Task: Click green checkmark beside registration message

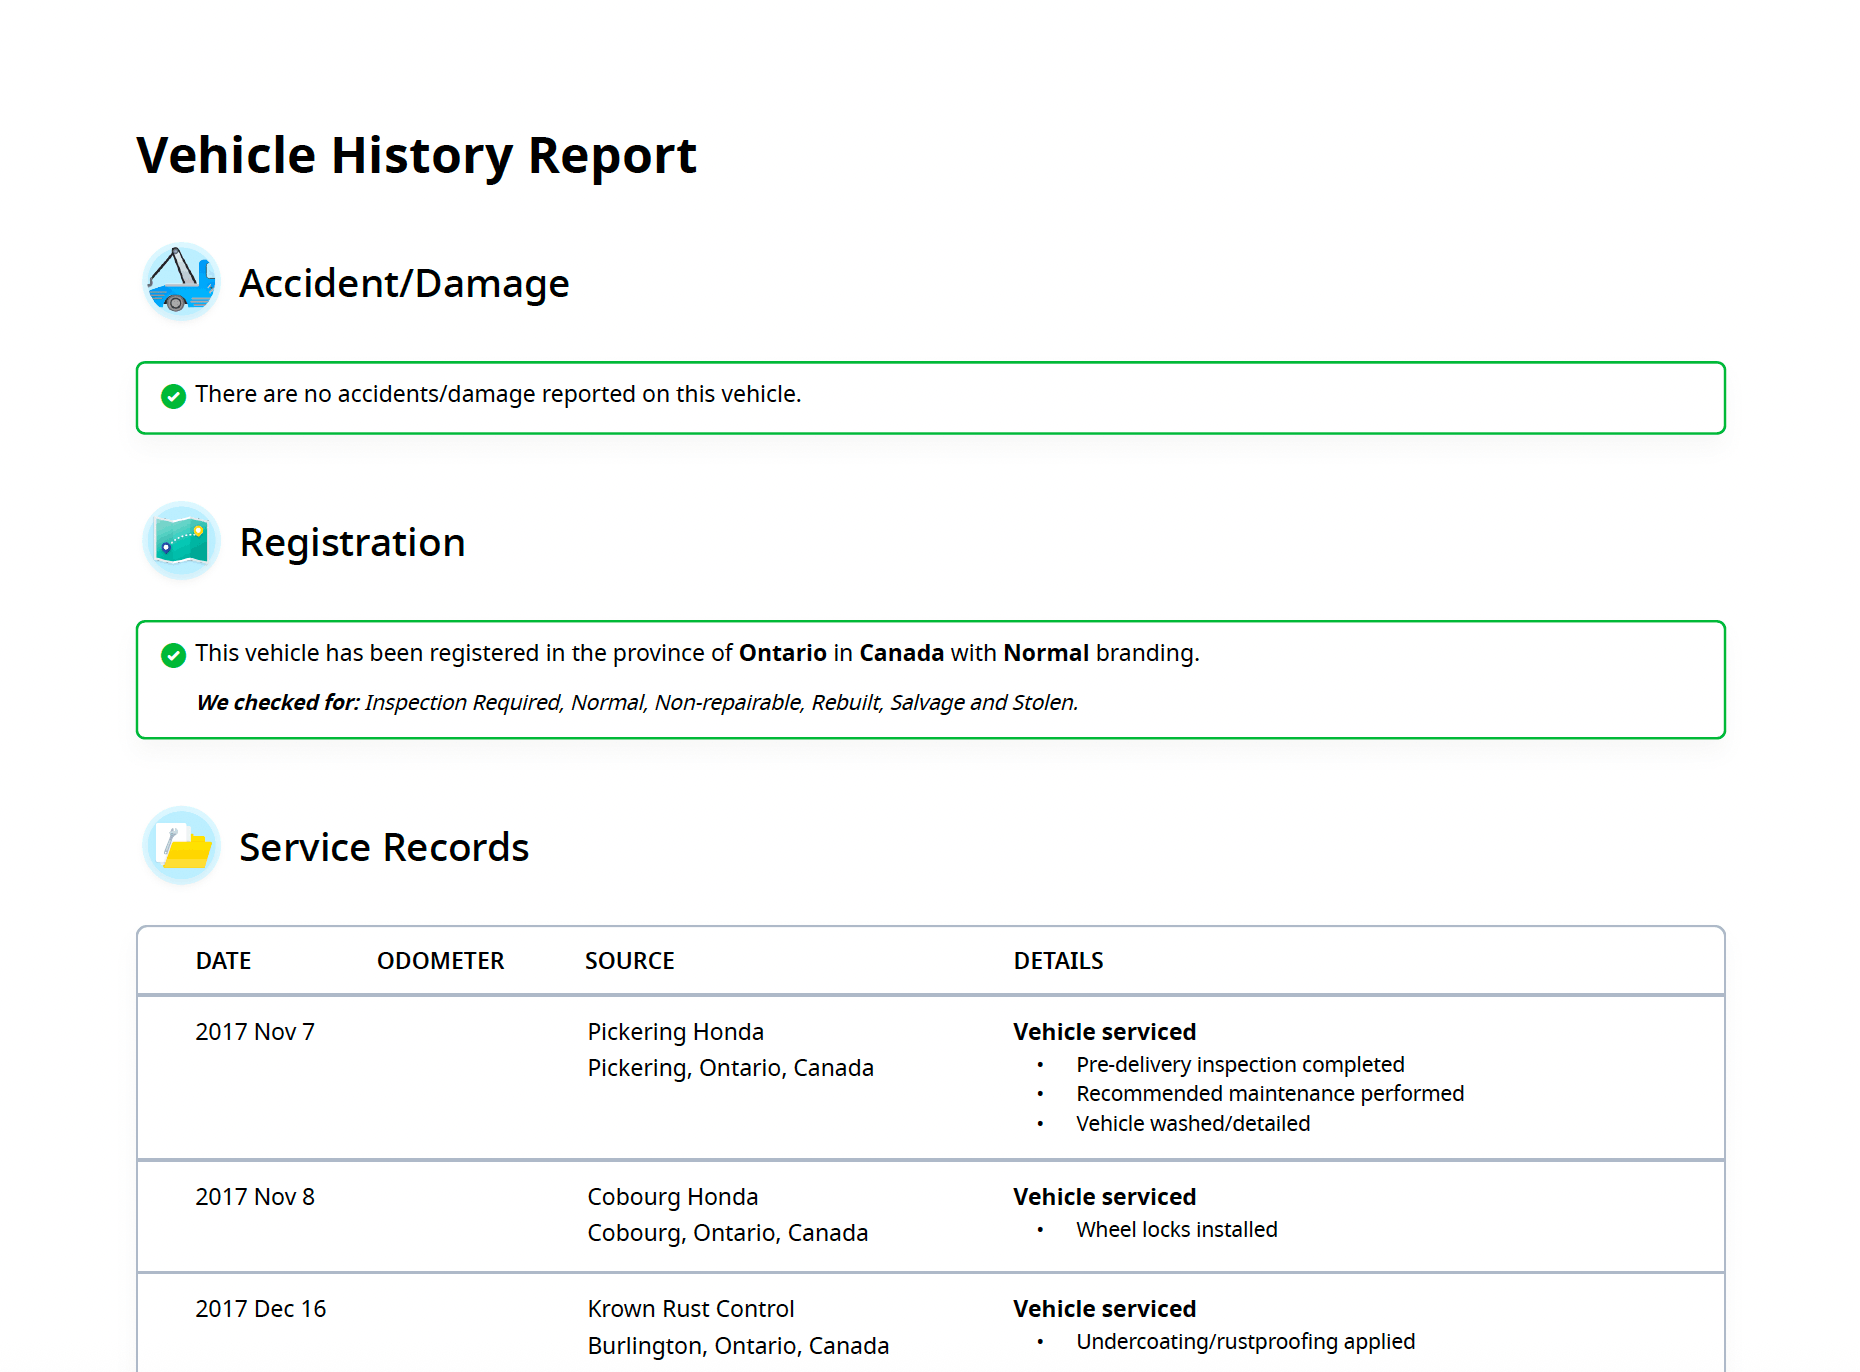Action: [x=173, y=655]
